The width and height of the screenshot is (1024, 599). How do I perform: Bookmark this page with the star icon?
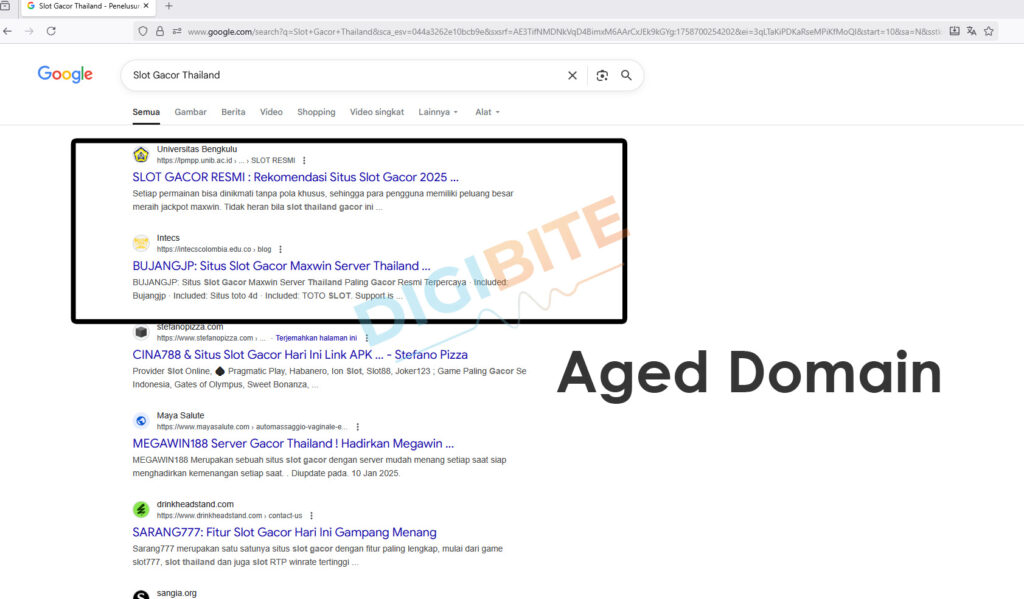click(x=989, y=31)
